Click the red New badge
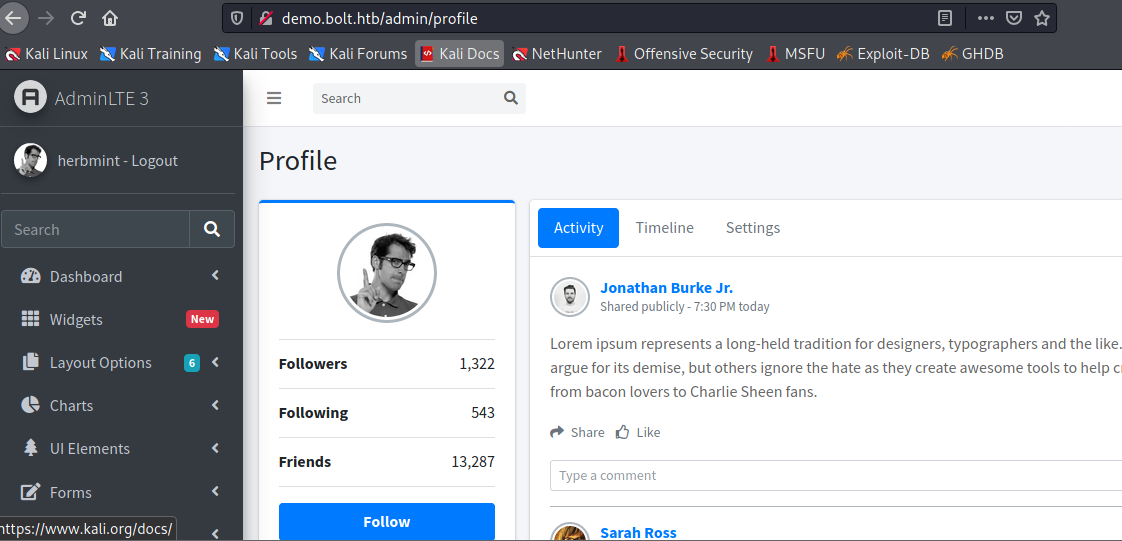This screenshot has height=541, width=1122. pyautogui.click(x=203, y=319)
